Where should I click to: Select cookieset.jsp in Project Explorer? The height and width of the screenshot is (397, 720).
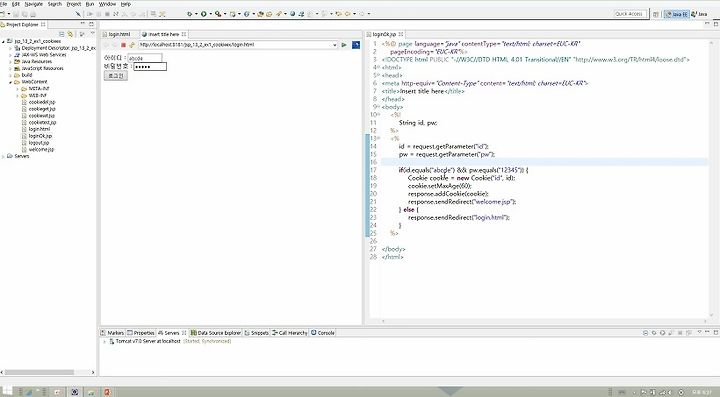click(x=42, y=116)
